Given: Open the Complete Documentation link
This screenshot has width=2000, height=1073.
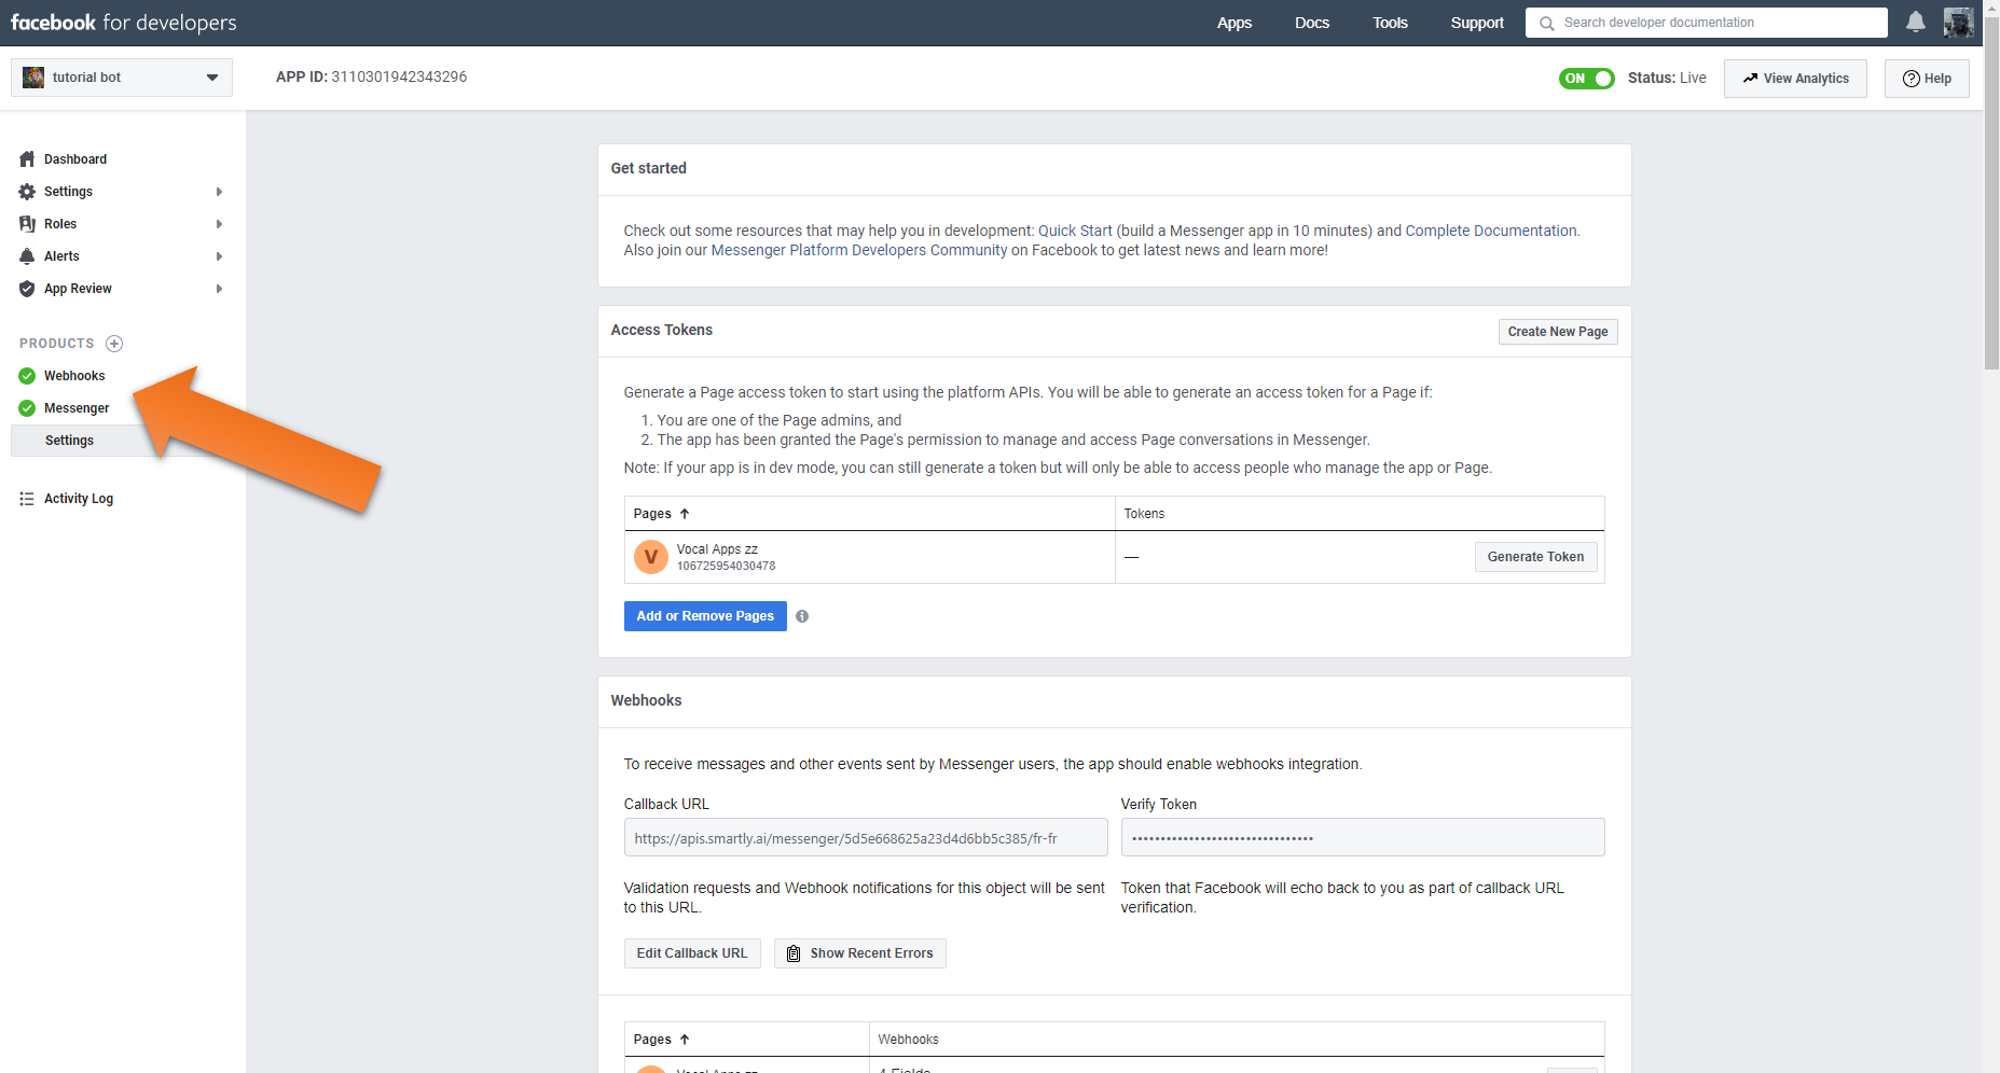Looking at the screenshot, I should pyautogui.click(x=1491, y=231).
